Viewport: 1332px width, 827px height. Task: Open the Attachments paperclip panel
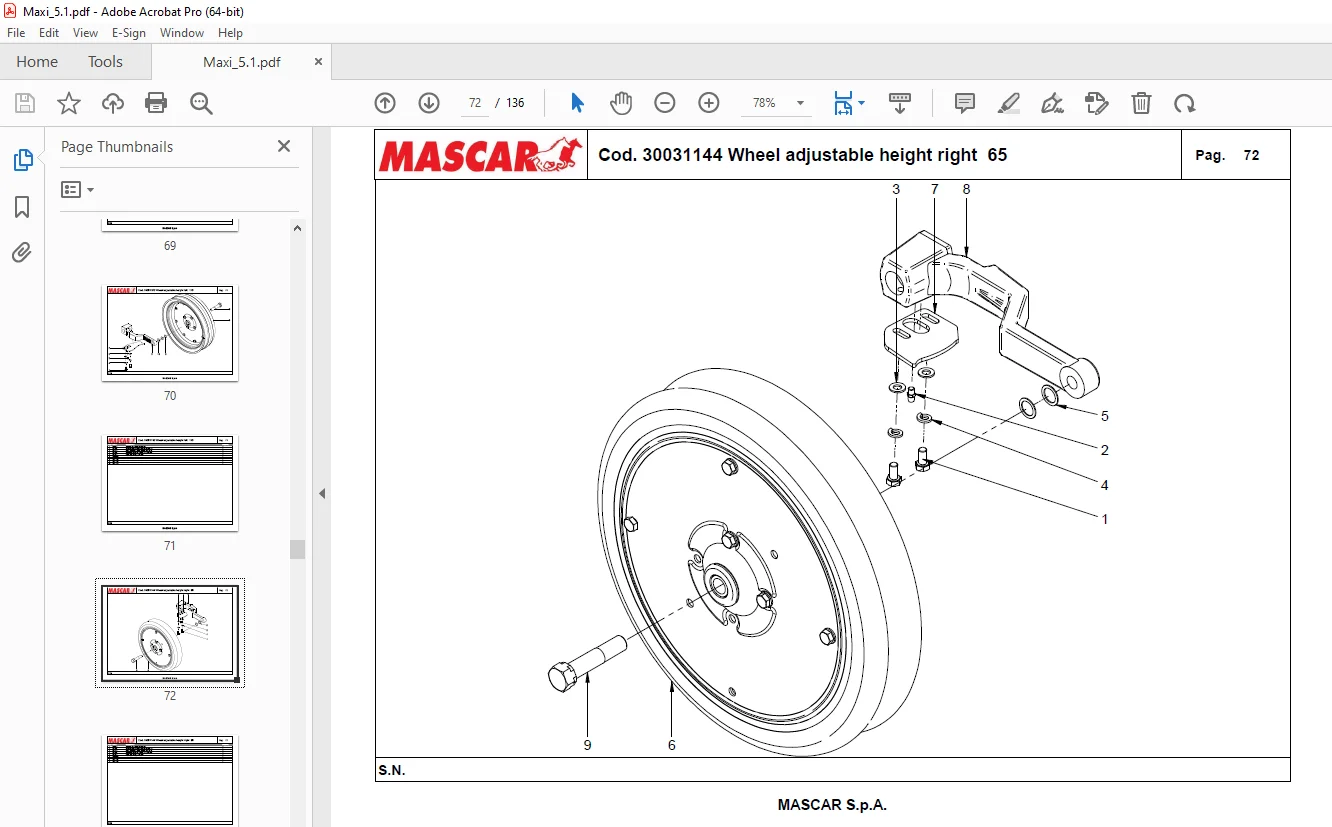click(22, 253)
